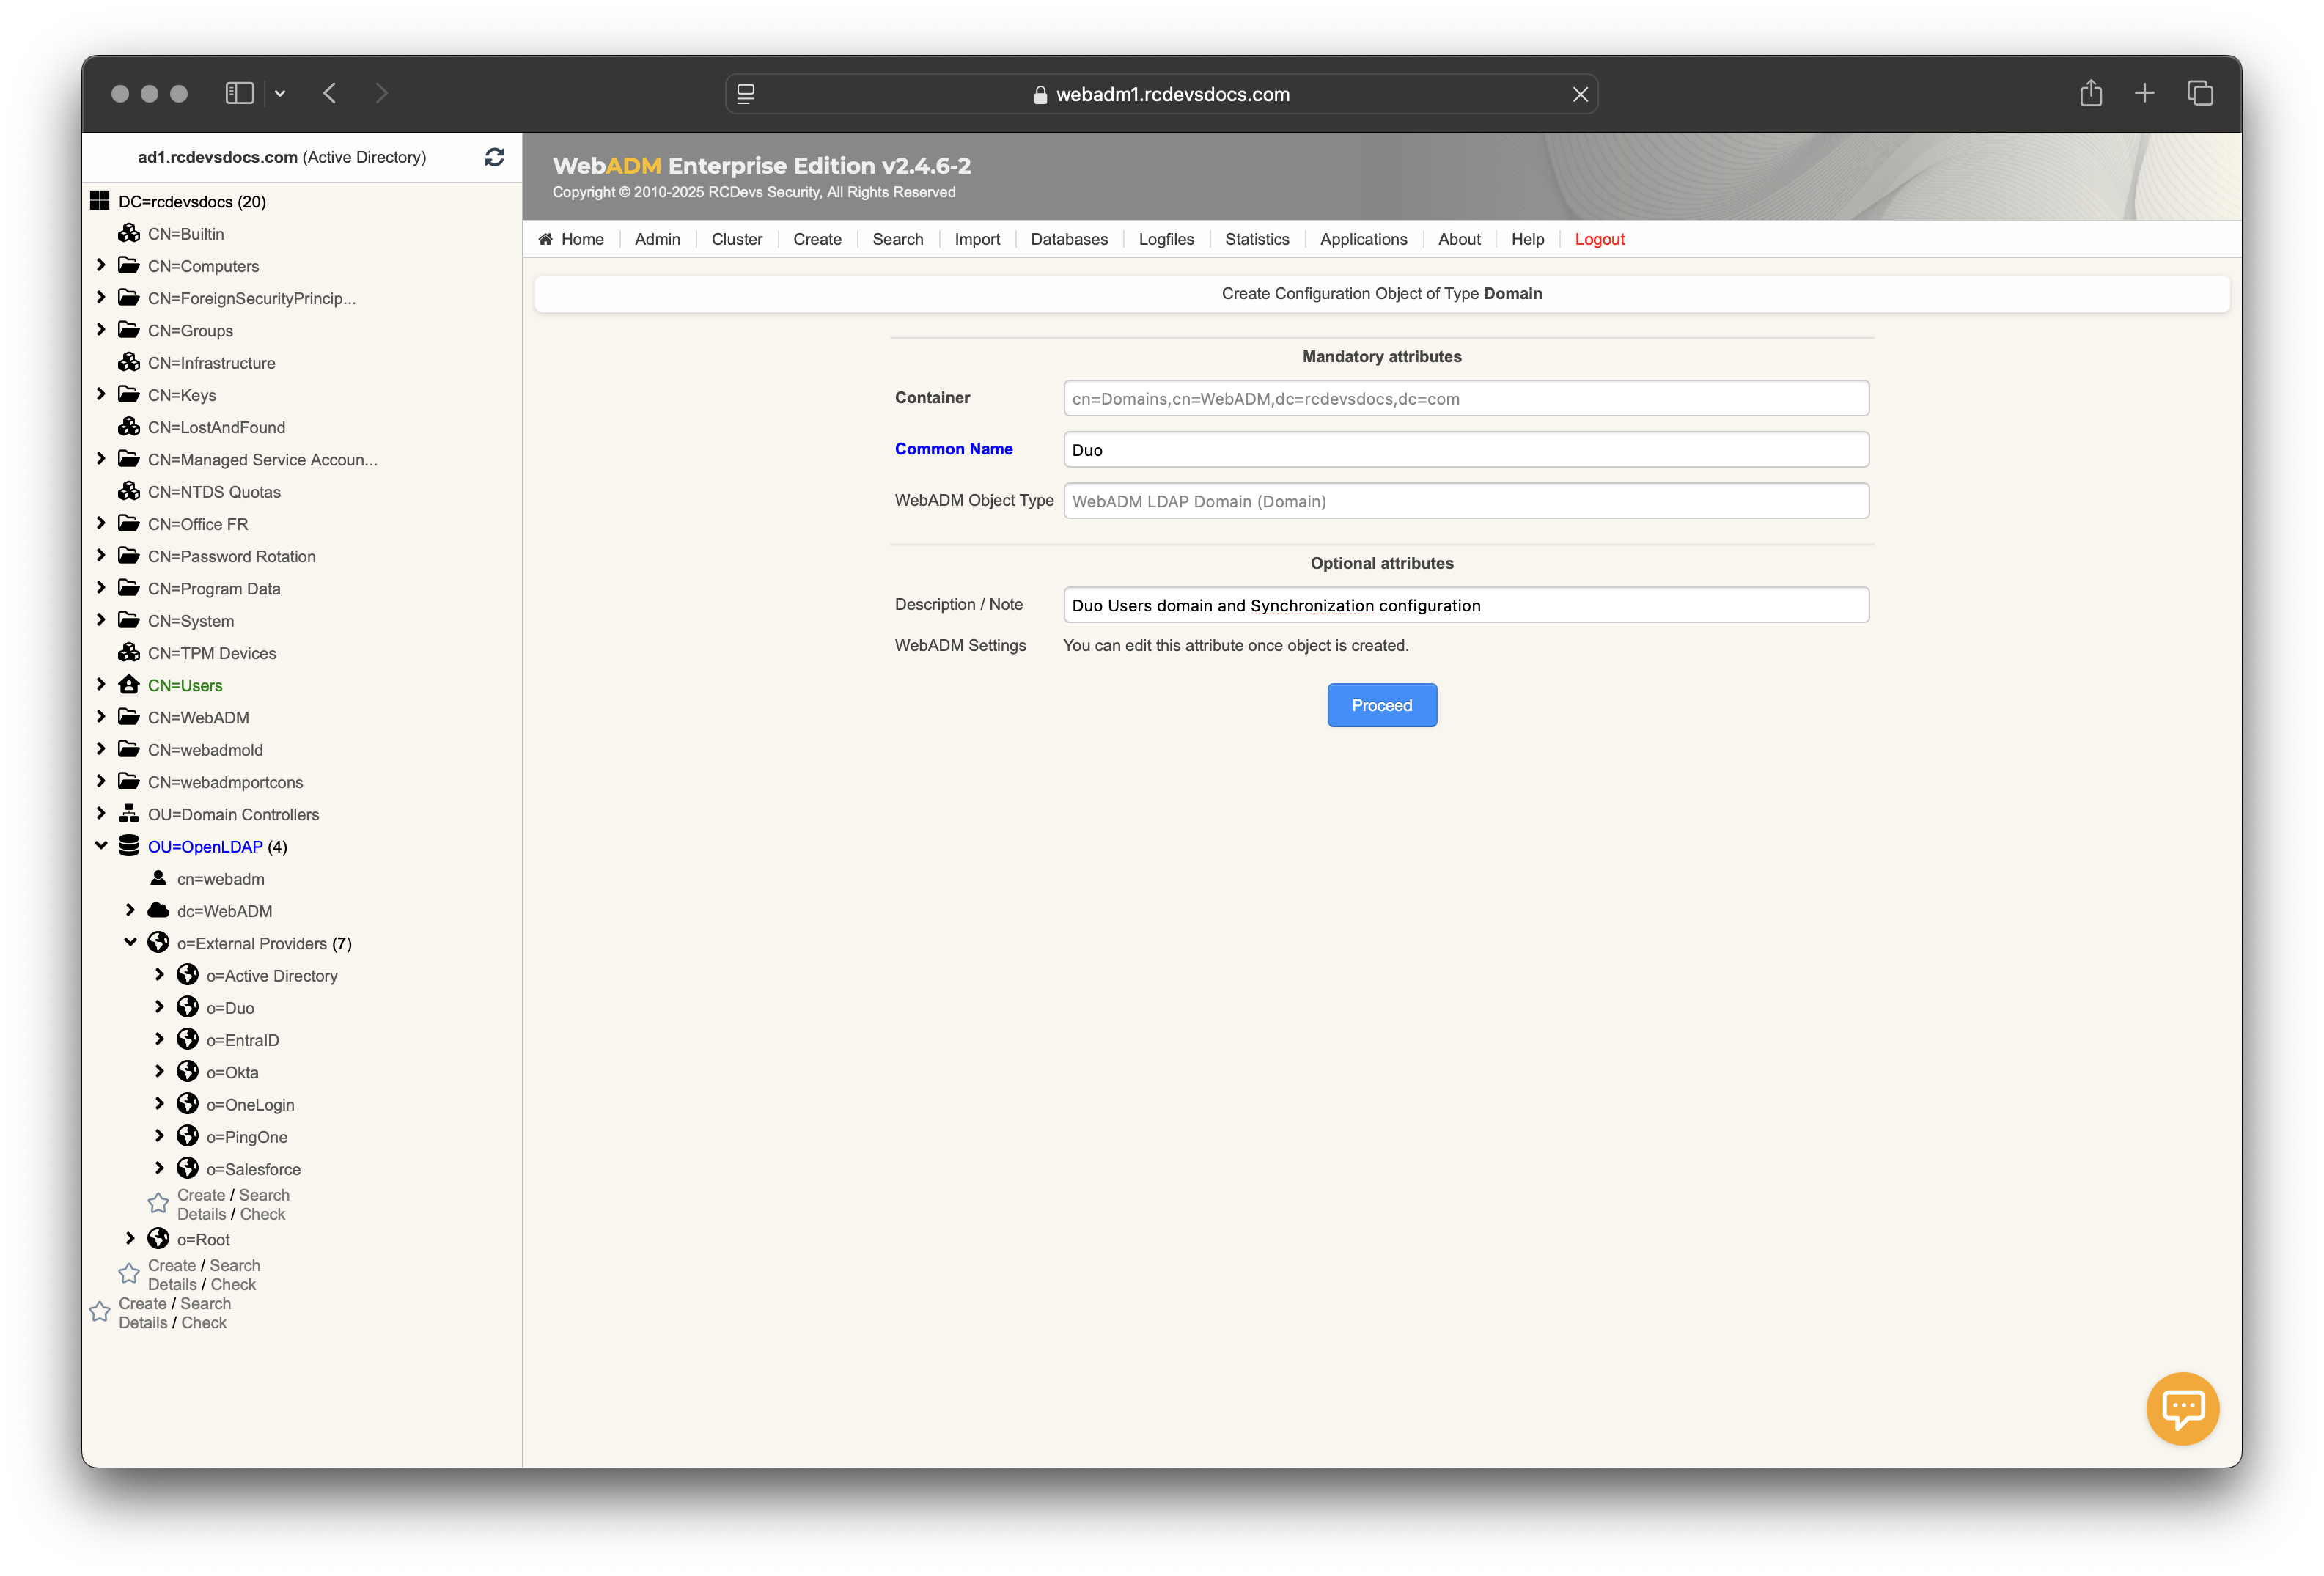
Task: Expand the CN=Keys tree node
Action: point(101,394)
